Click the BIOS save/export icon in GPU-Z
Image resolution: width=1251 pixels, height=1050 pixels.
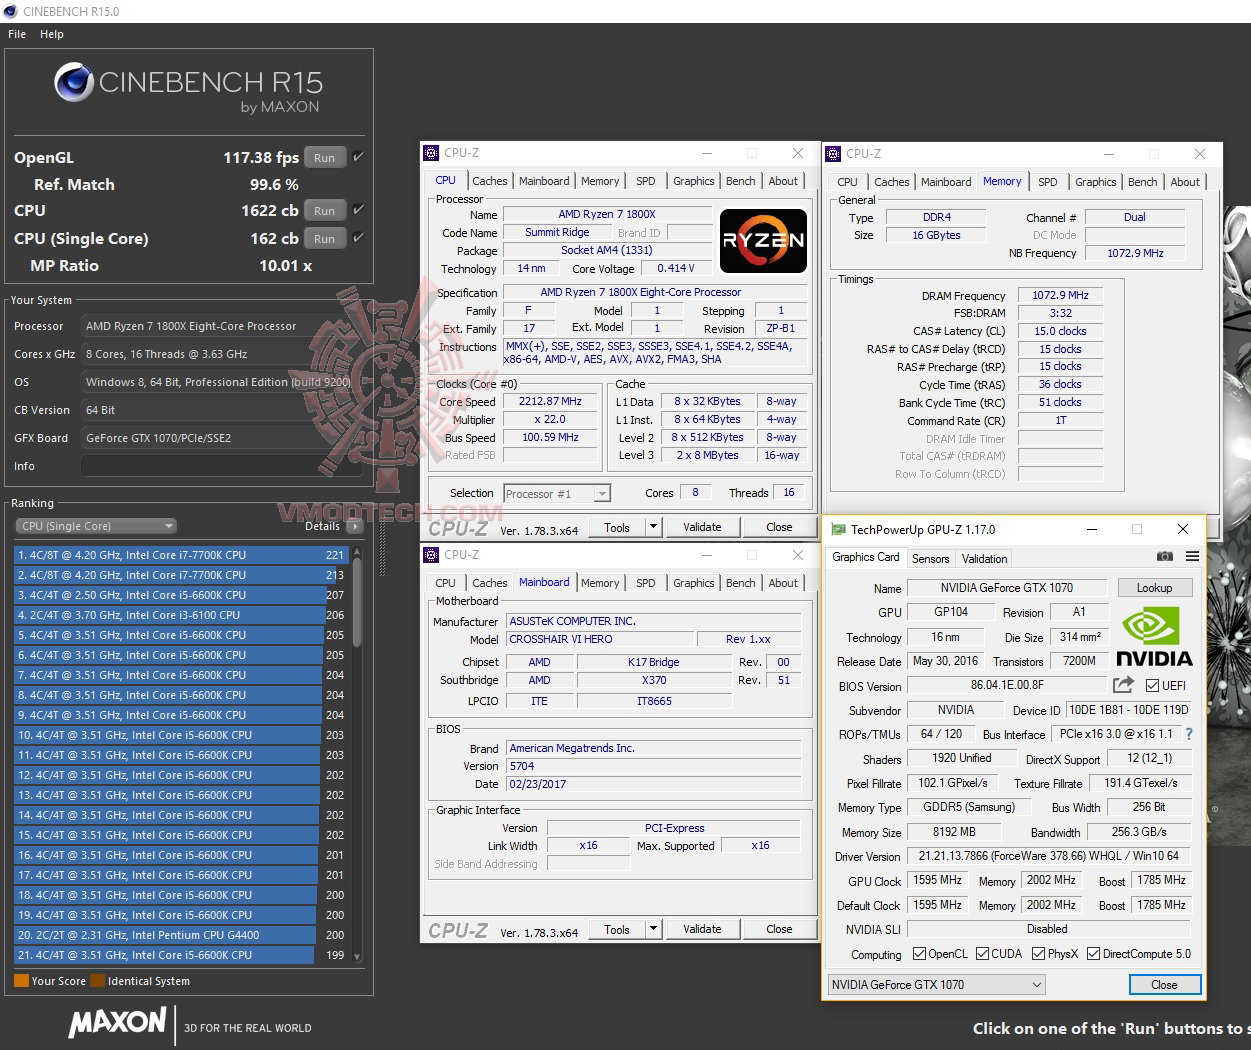coord(1122,685)
